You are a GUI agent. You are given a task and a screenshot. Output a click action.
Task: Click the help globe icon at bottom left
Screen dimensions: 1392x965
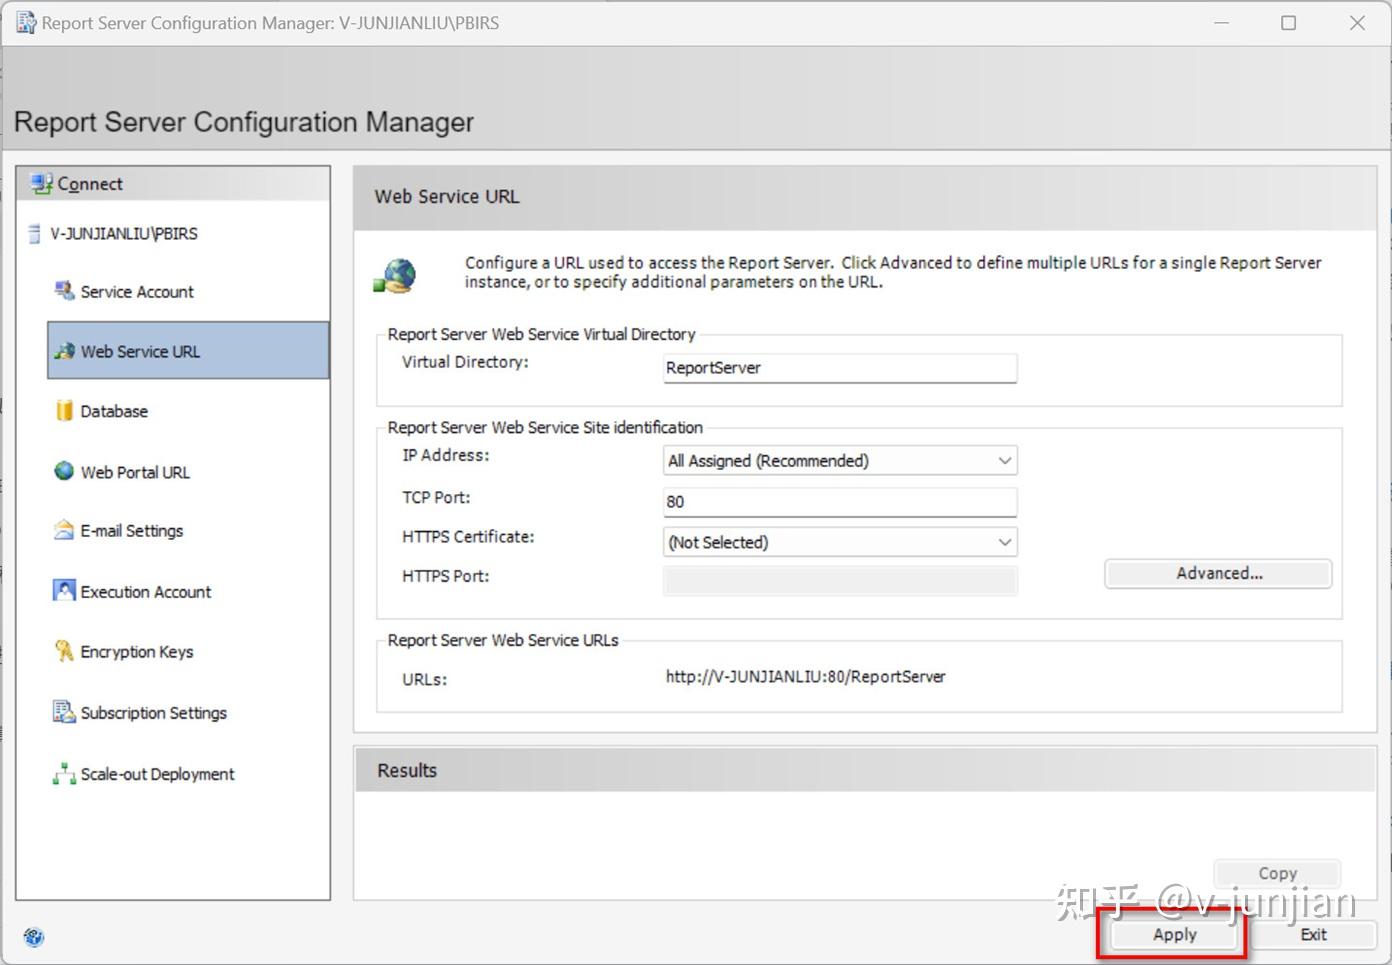(x=34, y=937)
